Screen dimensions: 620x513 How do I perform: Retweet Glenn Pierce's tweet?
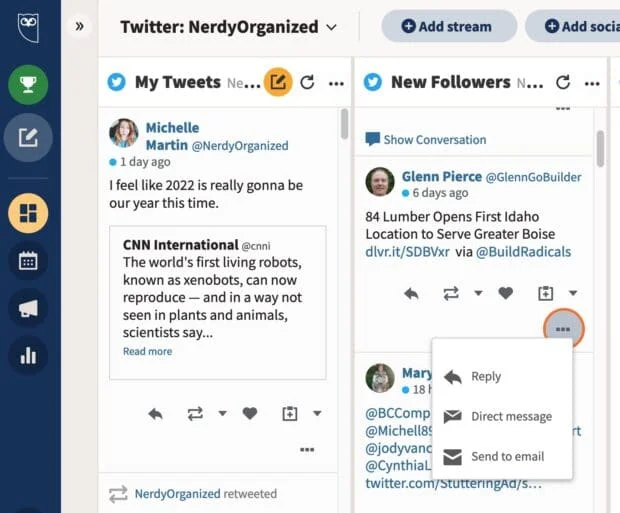(451, 293)
